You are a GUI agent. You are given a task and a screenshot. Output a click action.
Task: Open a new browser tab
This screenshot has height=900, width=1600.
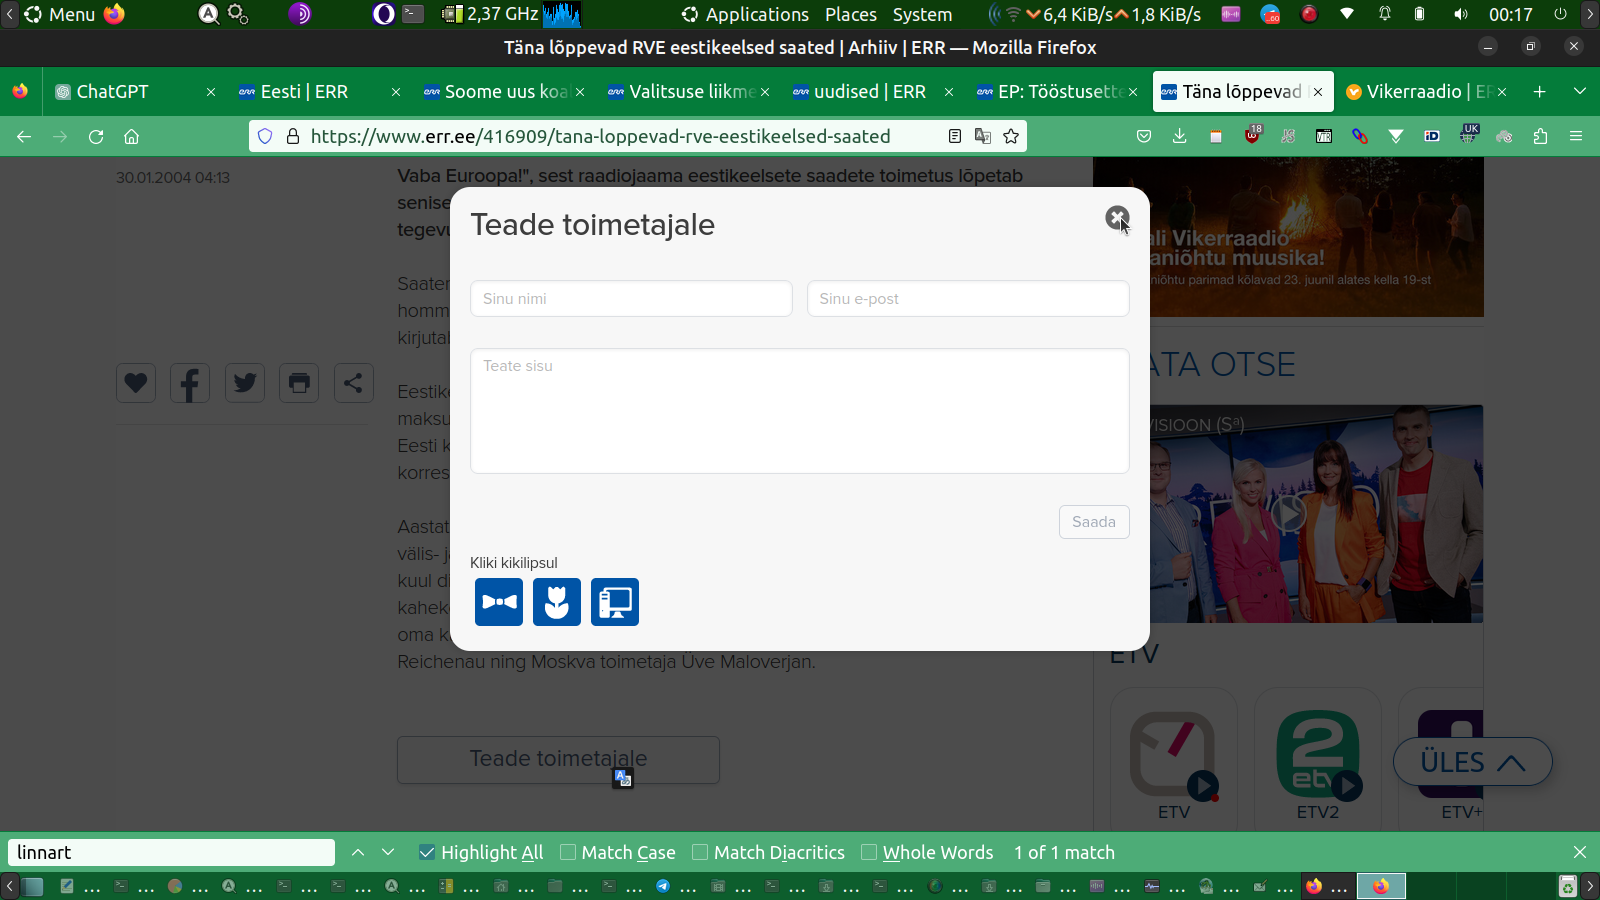[x=1540, y=92]
